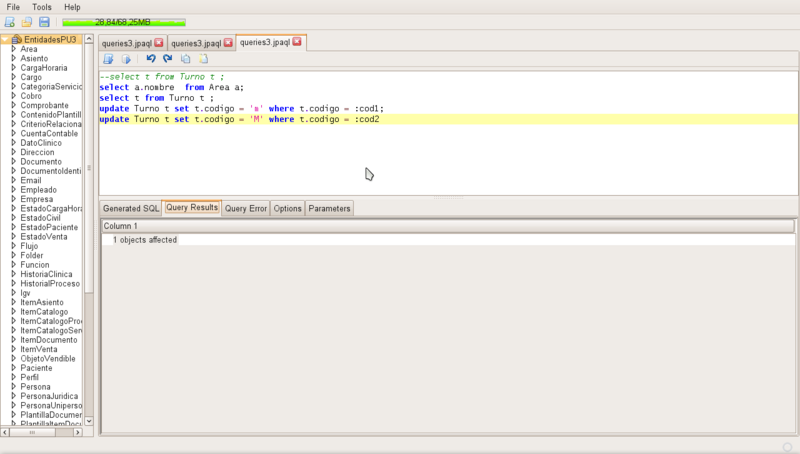The image size is (800, 454).
Task: Open the Help menu
Action: pyautogui.click(x=72, y=7)
